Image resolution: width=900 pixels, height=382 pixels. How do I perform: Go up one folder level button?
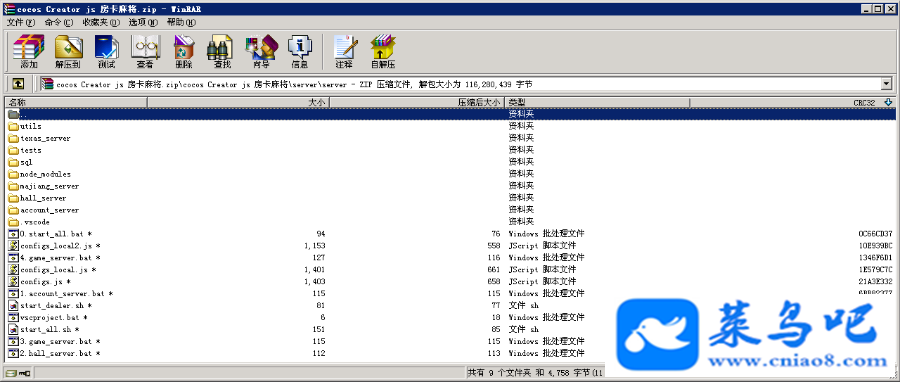coord(18,84)
